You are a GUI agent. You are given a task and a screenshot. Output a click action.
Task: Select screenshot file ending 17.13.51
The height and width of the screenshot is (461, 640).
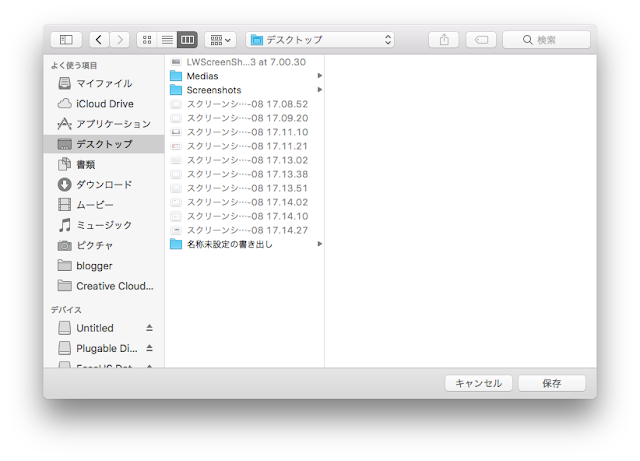click(x=245, y=188)
